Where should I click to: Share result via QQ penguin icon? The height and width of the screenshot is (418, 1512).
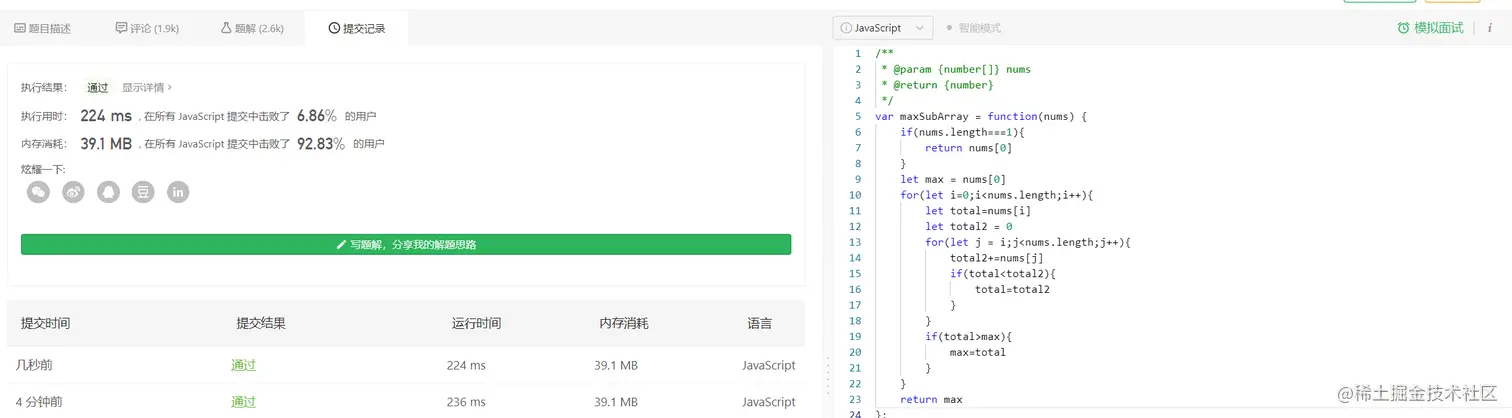tap(108, 192)
